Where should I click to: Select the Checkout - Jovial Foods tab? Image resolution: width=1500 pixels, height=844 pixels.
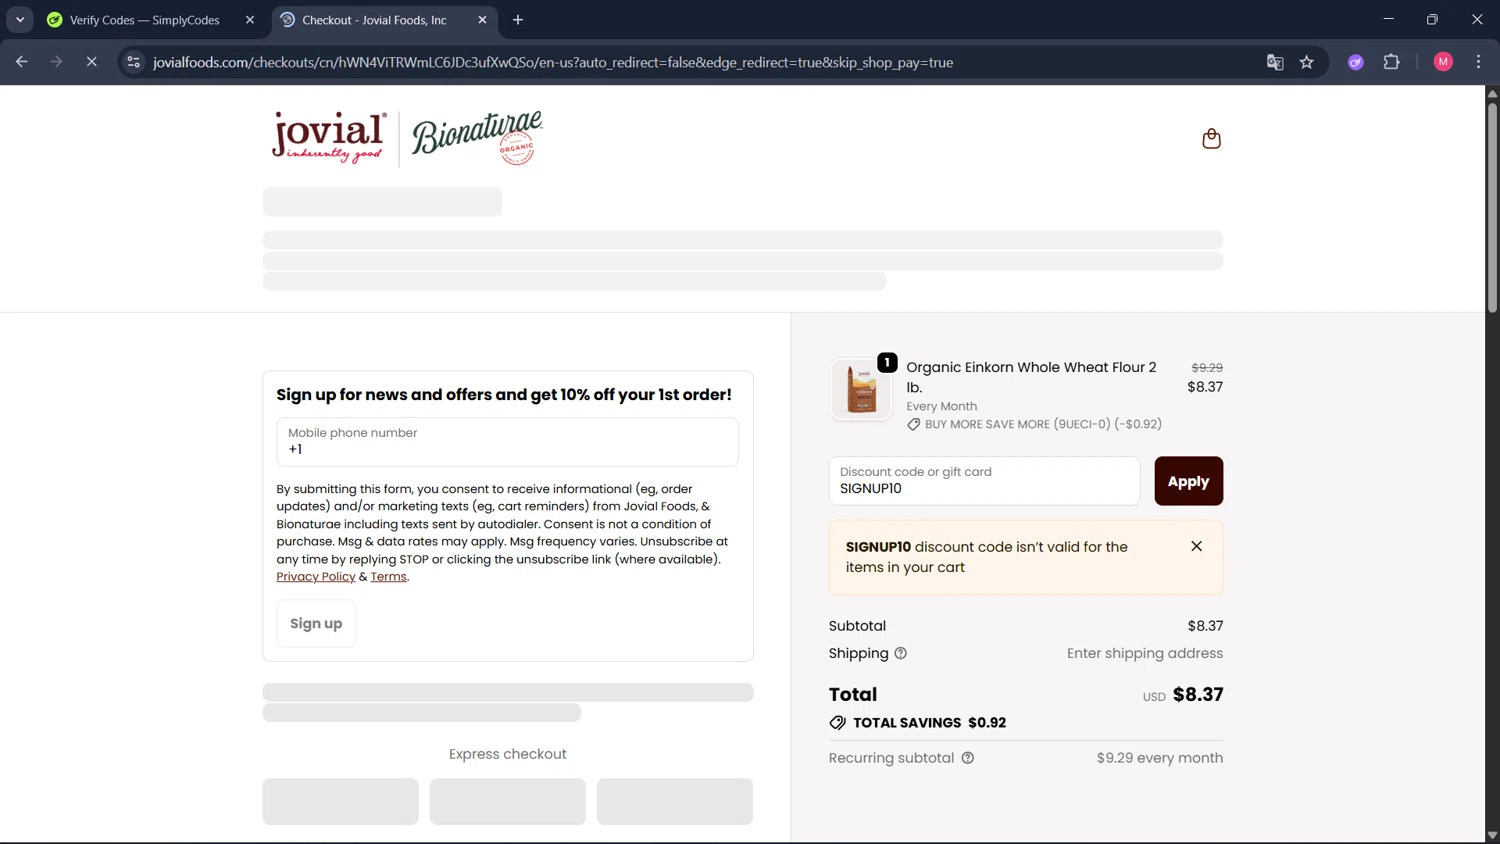click(x=374, y=20)
